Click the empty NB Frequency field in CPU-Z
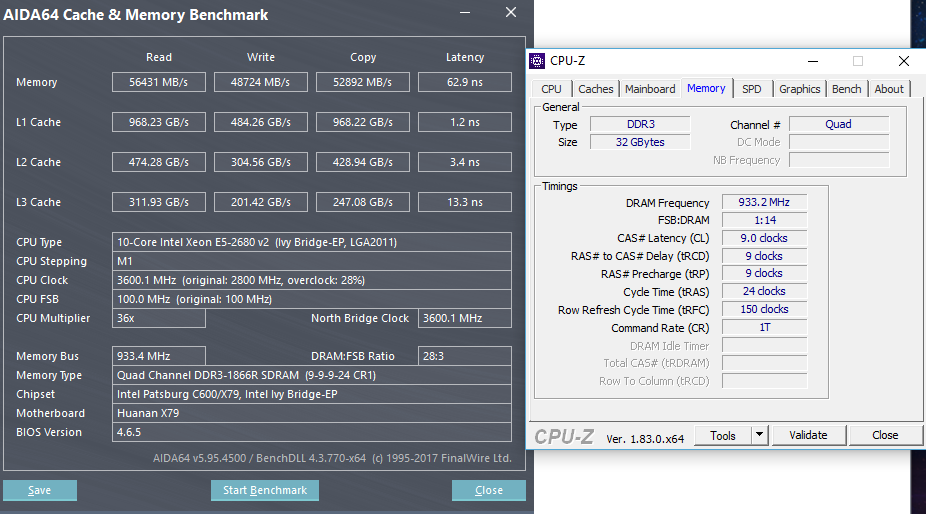 pos(839,160)
